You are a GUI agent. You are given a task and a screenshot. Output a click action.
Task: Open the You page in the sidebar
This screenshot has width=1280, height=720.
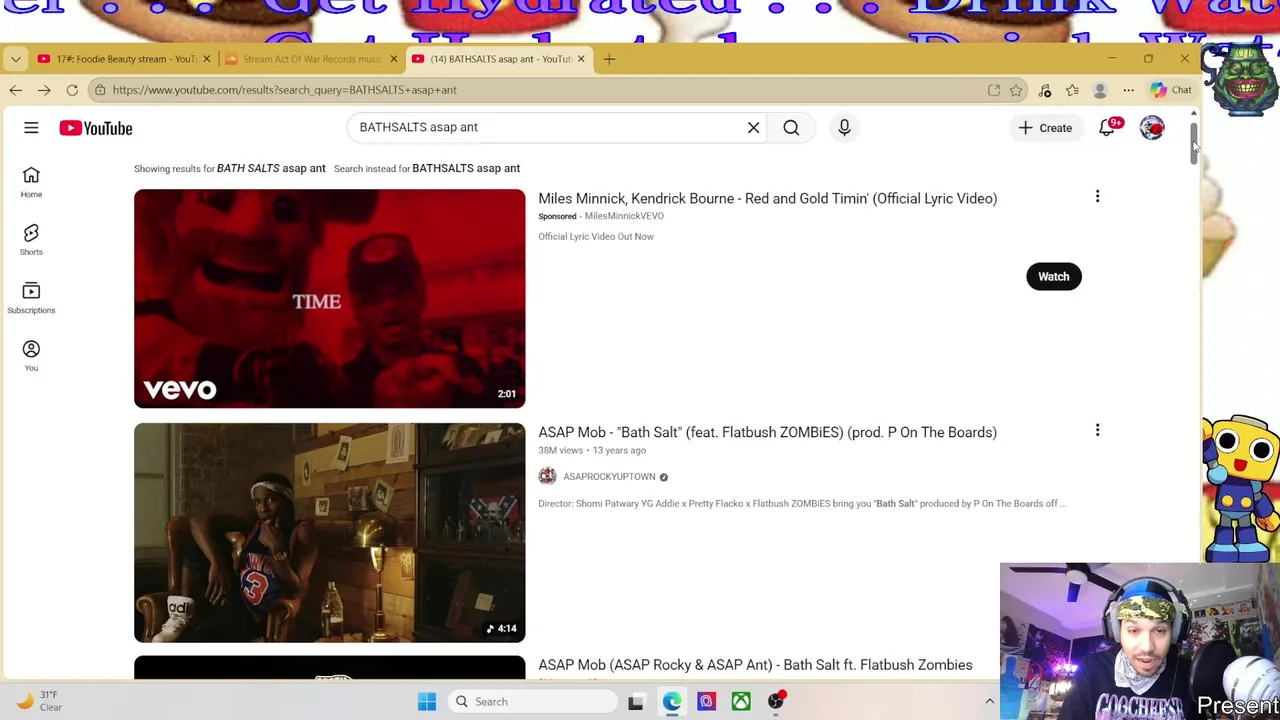(31, 356)
